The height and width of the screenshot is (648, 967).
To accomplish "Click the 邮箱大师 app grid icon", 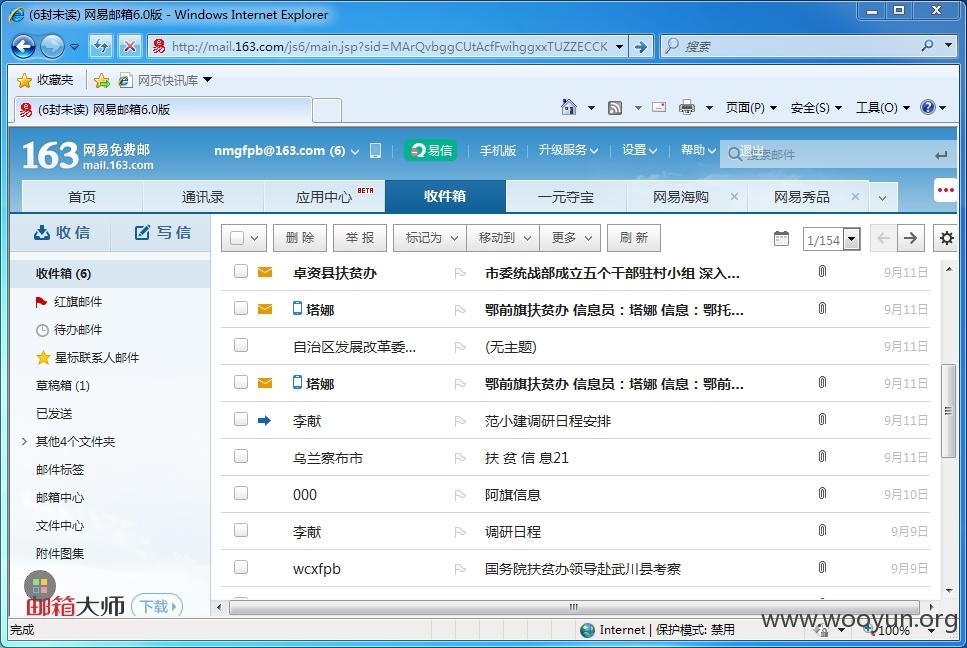I will click(39, 586).
